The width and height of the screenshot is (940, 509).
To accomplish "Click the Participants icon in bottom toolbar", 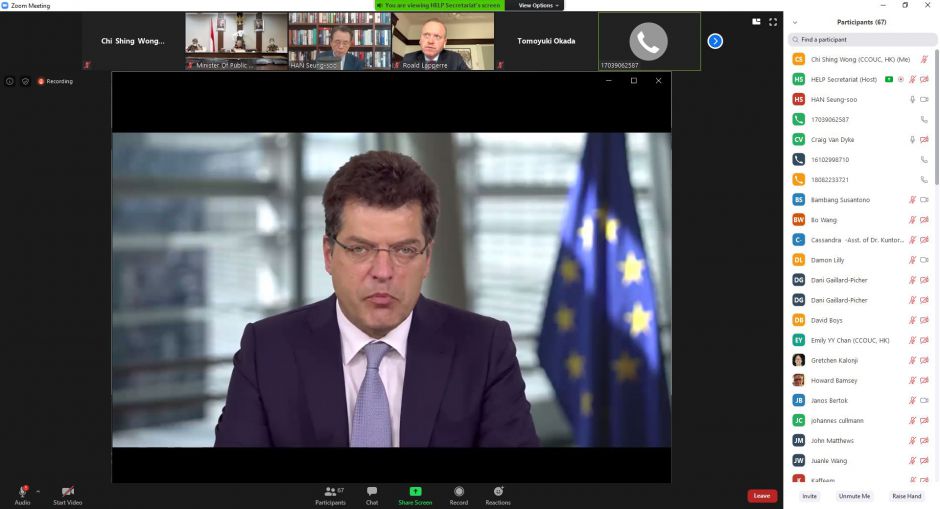I will point(329,492).
